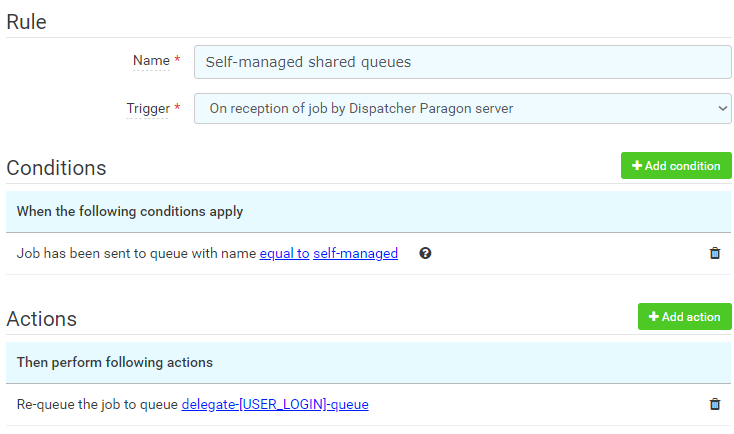Select the 'Re-queue the job' action row
The height and width of the screenshot is (434, 734).
coord(98,405)
